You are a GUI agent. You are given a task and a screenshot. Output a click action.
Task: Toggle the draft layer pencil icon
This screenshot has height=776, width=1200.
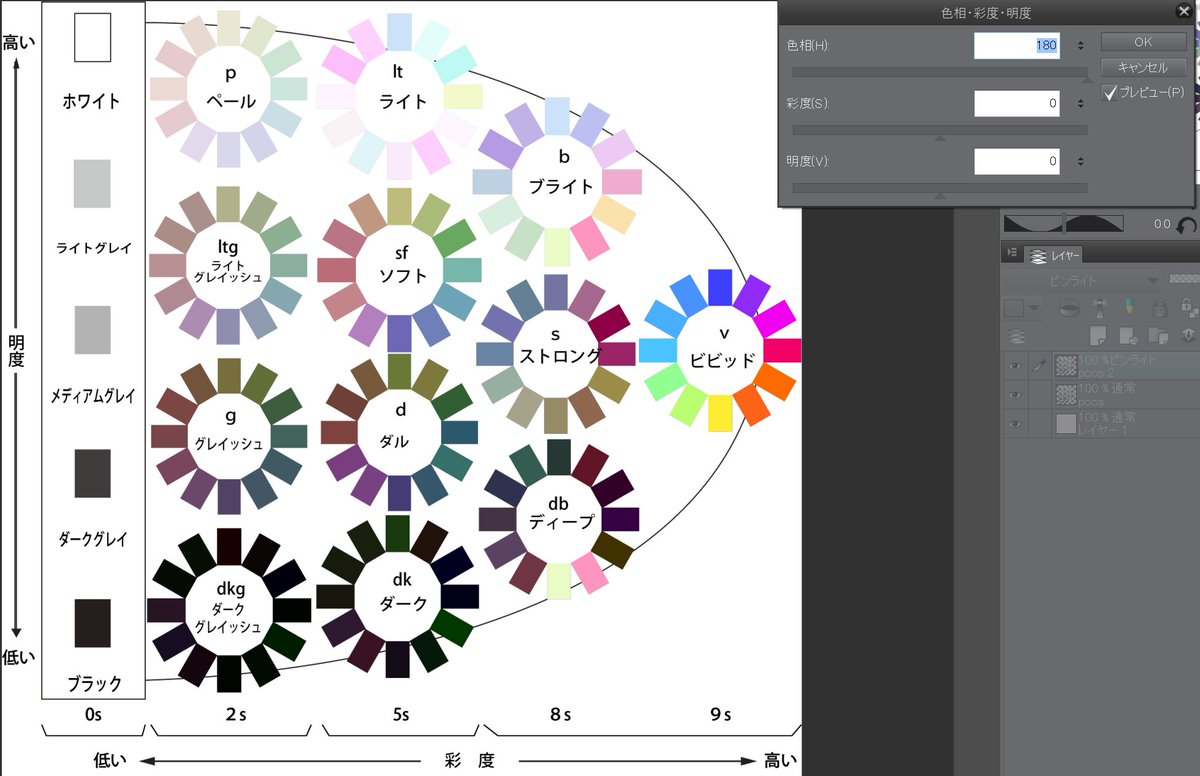1130,307
